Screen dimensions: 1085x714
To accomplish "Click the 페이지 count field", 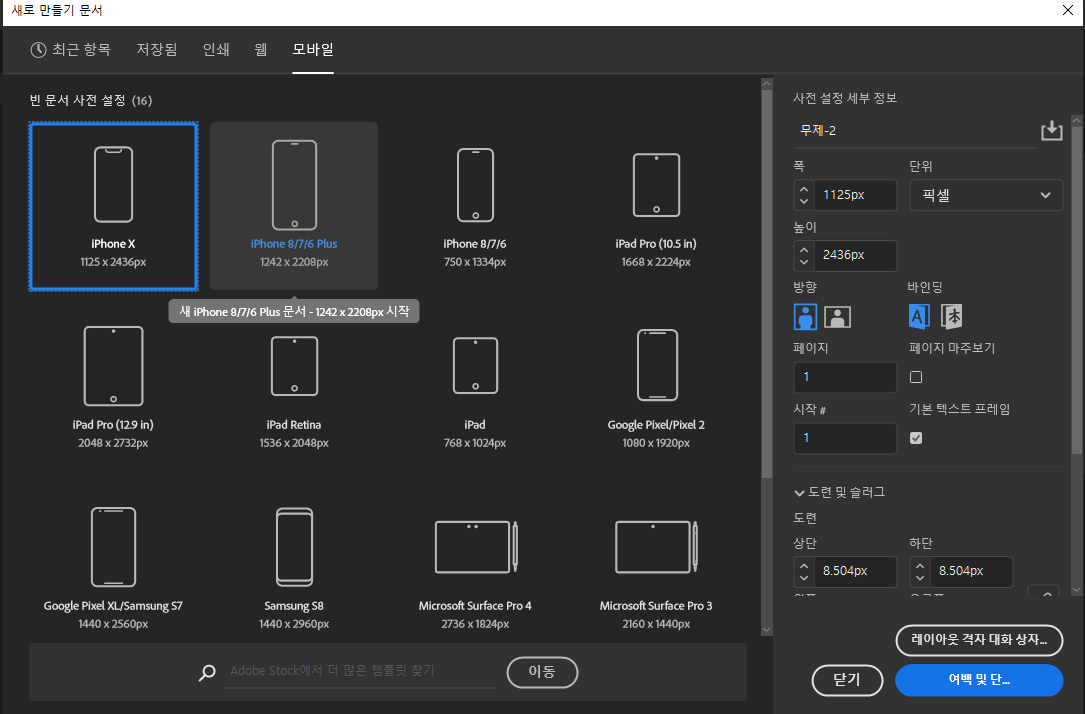I will point(846,377).
